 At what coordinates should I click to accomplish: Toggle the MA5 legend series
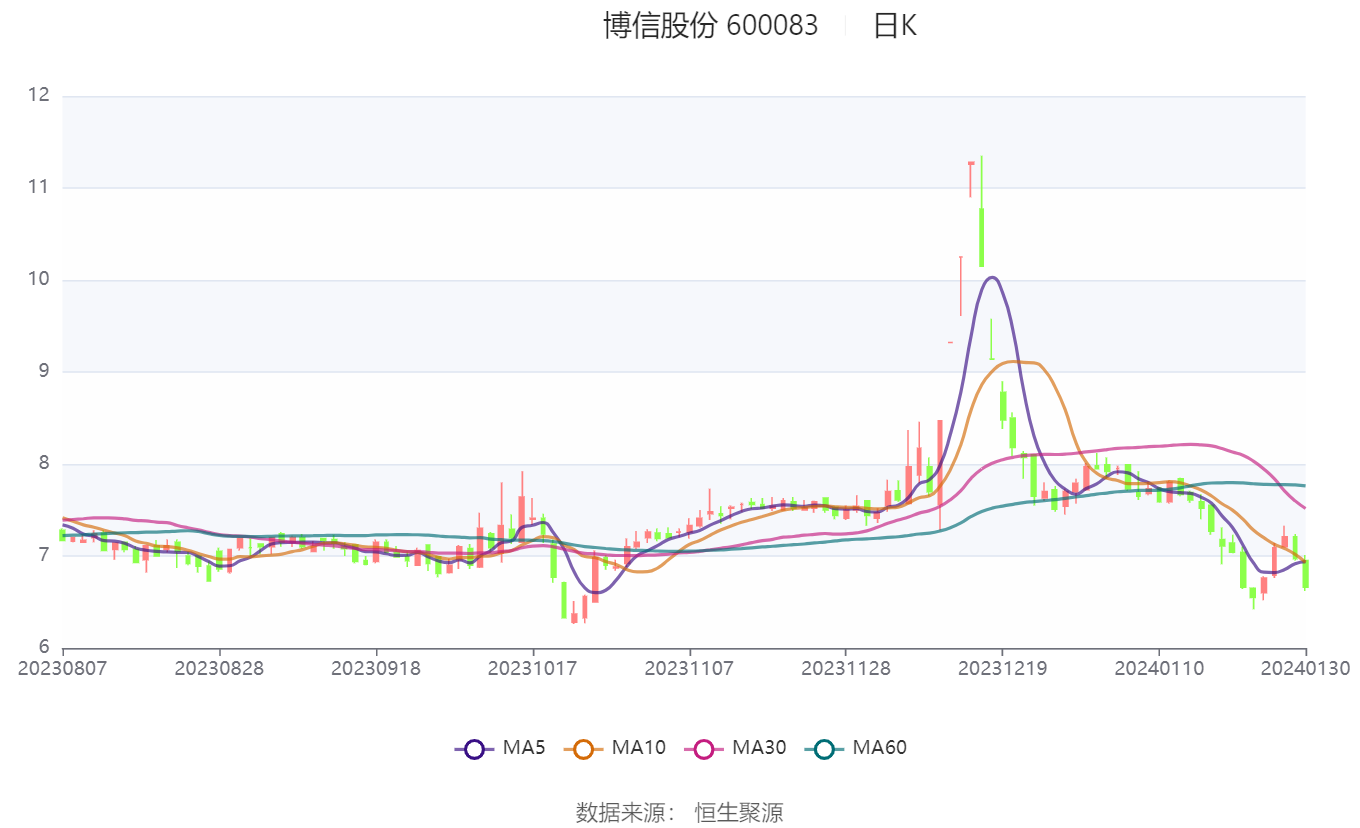click(x=499, y=747)
